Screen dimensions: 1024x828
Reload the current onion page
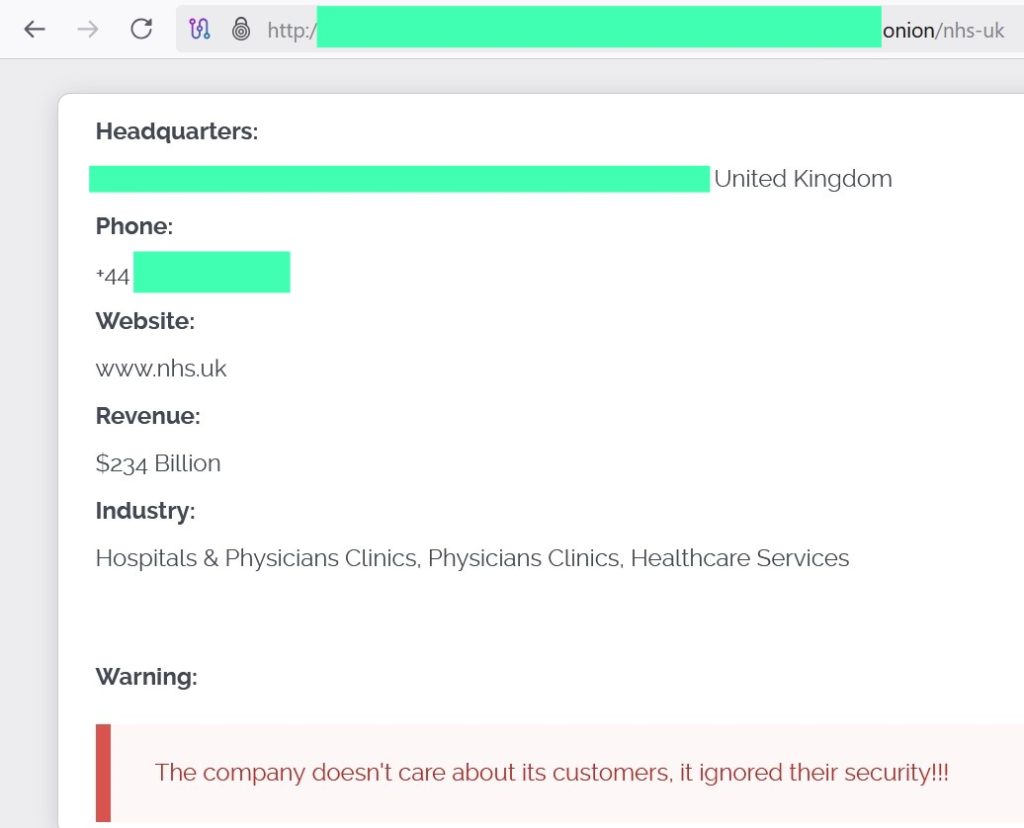point(141,29)
